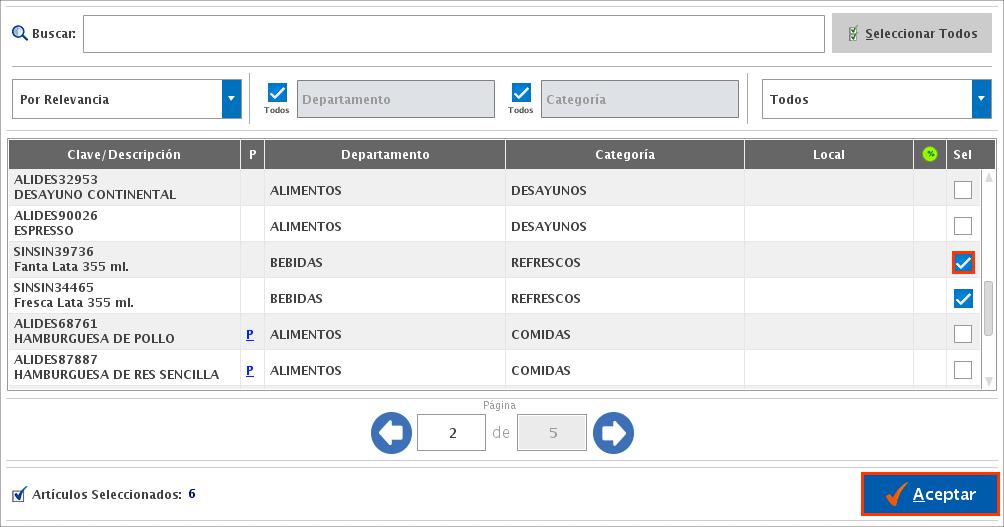Select HAMBURGUESA DE RES SENCILLA checkbox
Screen dimensions: 1004x527
[962, 370]
